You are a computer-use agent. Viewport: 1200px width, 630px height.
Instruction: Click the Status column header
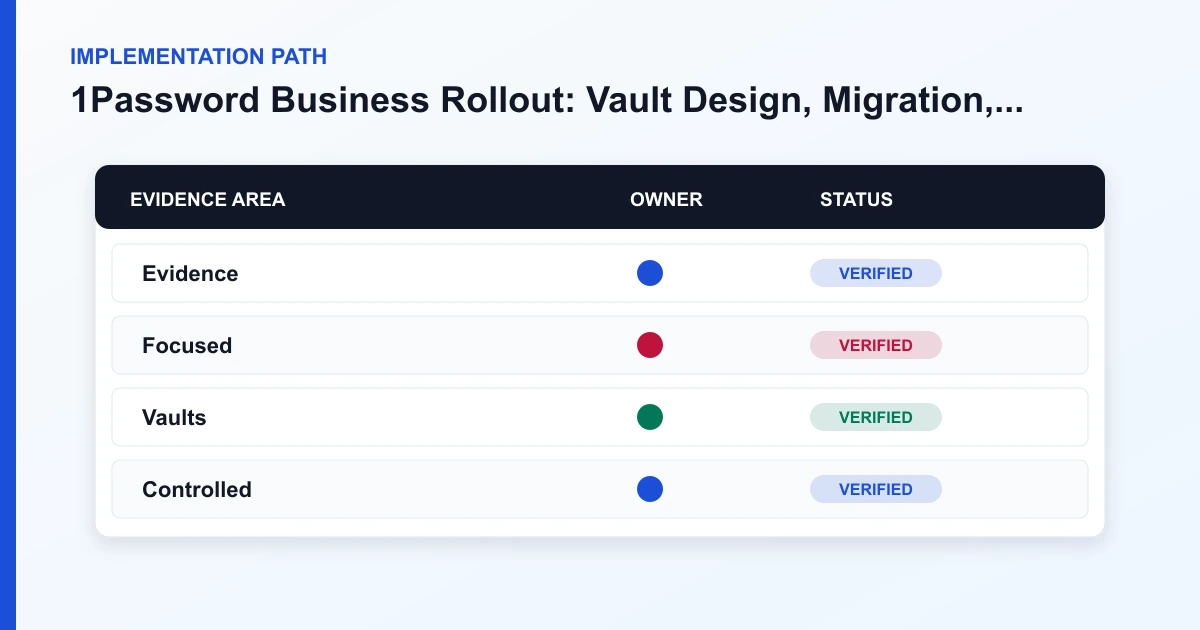856,199
